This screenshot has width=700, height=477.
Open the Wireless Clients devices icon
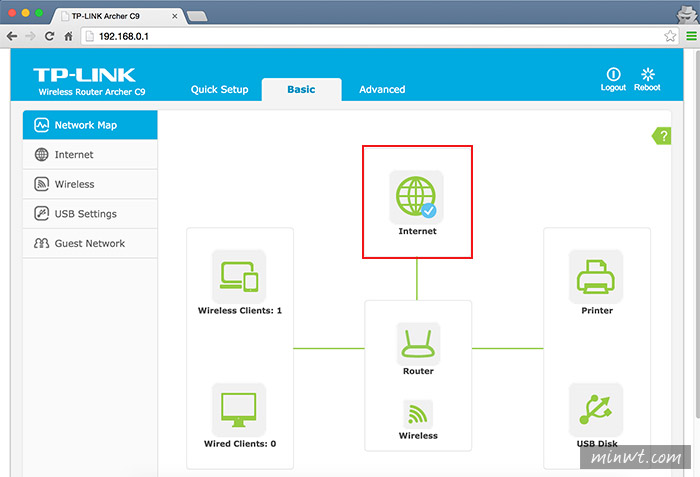coord(239,276)
